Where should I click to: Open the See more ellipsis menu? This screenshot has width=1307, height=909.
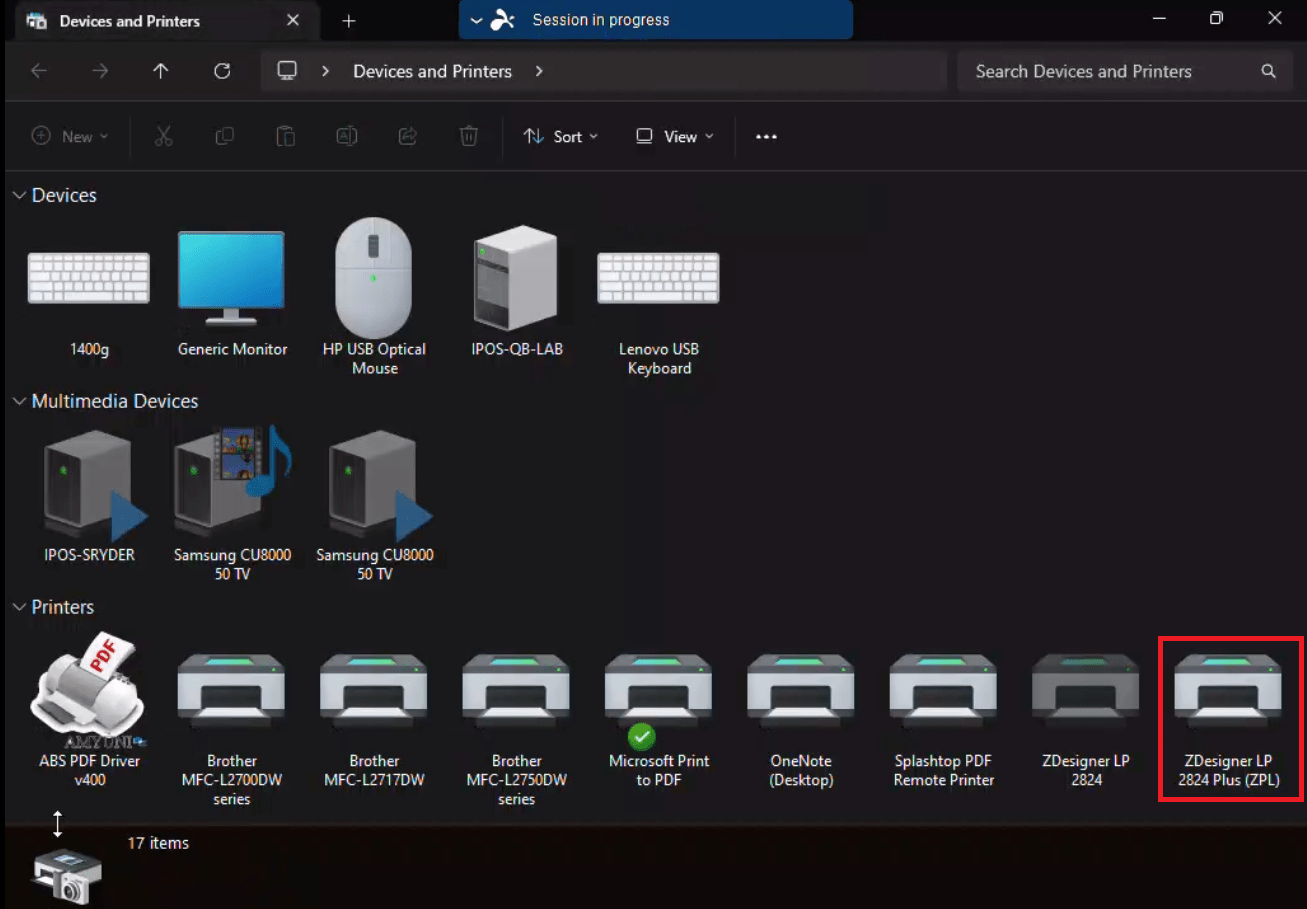click(766, 136)
